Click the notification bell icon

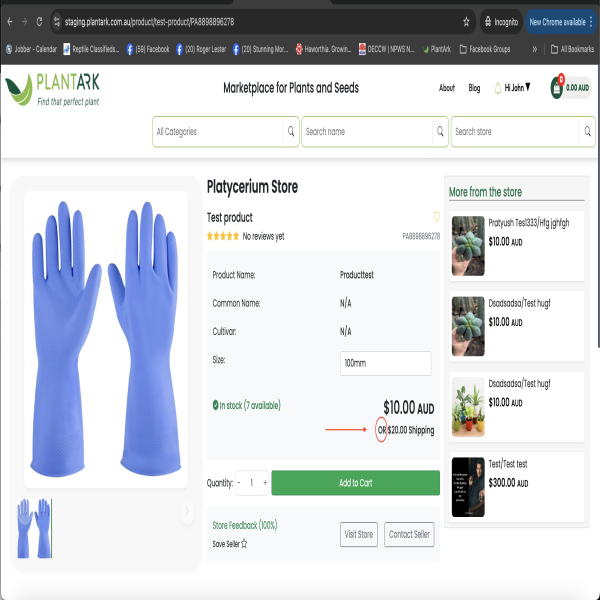(498, 88)
